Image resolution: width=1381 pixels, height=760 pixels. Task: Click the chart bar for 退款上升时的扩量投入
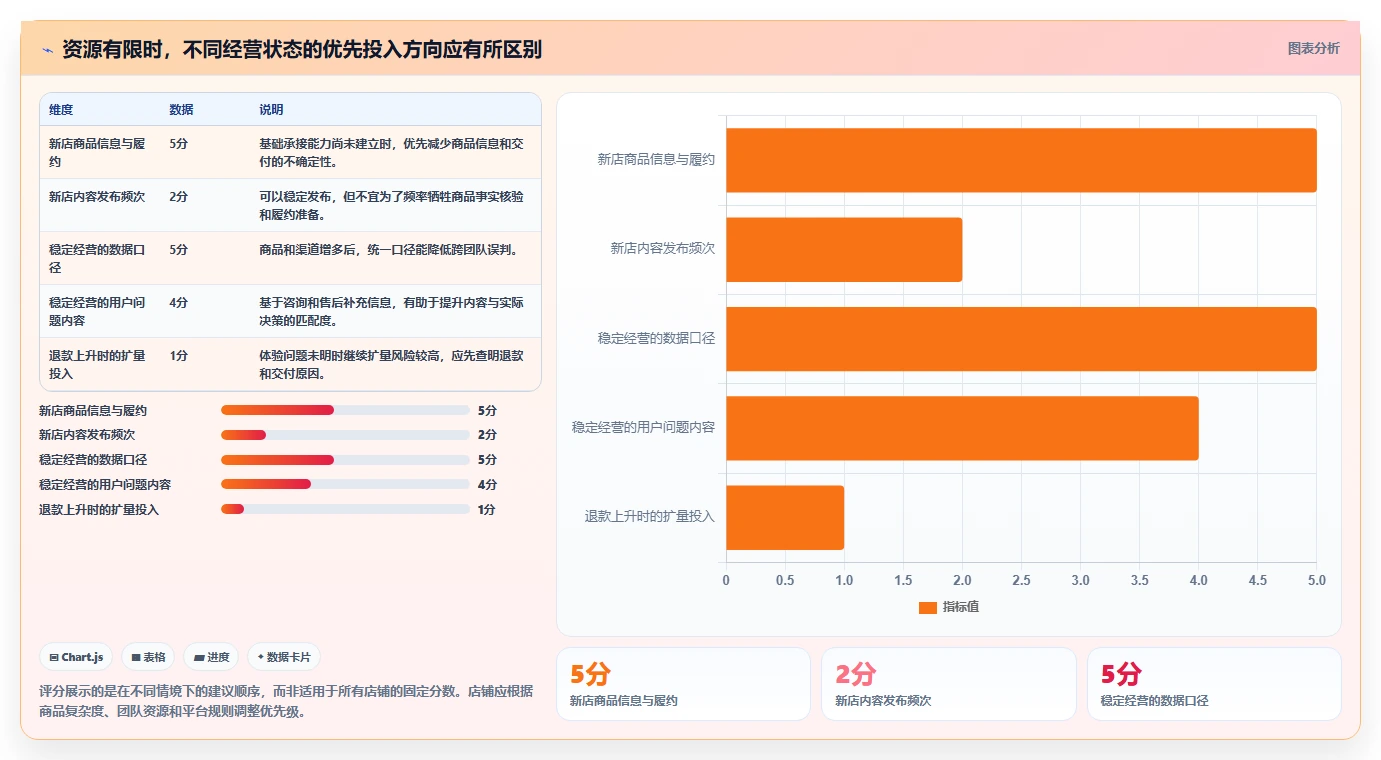click(x=785, y=517)
